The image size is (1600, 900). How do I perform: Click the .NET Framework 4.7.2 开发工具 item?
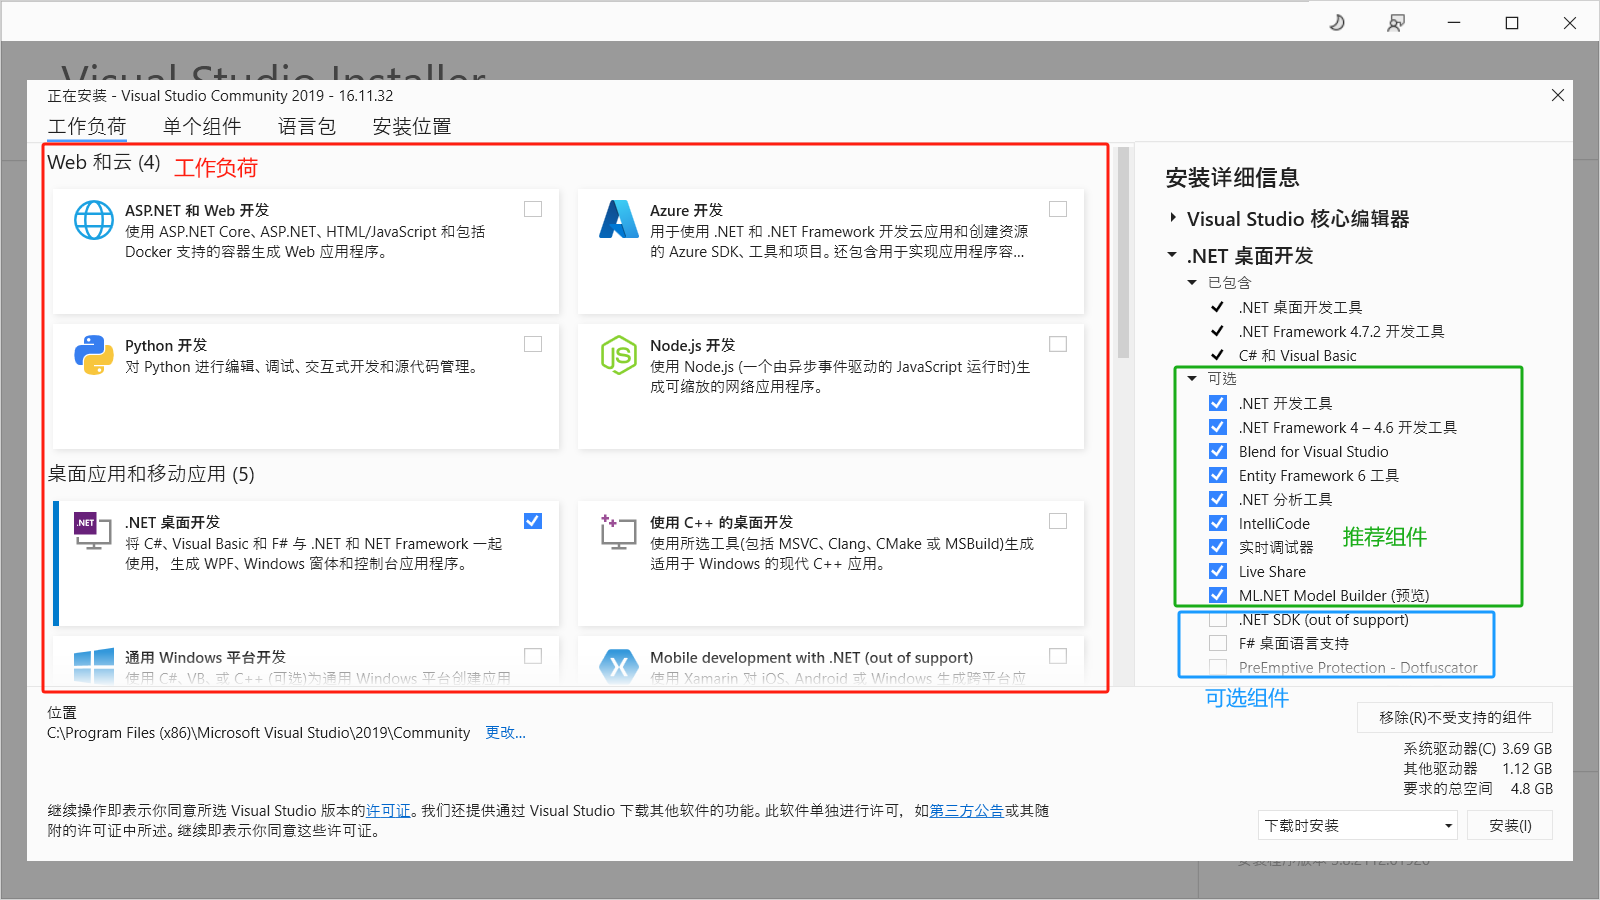(1341, 331)
